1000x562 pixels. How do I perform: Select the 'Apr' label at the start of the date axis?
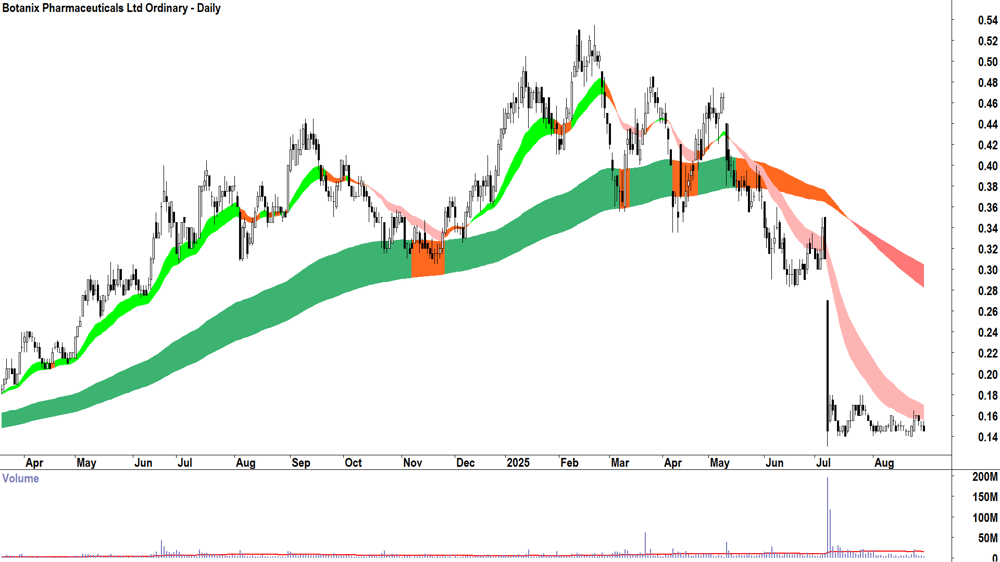[34, 463]
